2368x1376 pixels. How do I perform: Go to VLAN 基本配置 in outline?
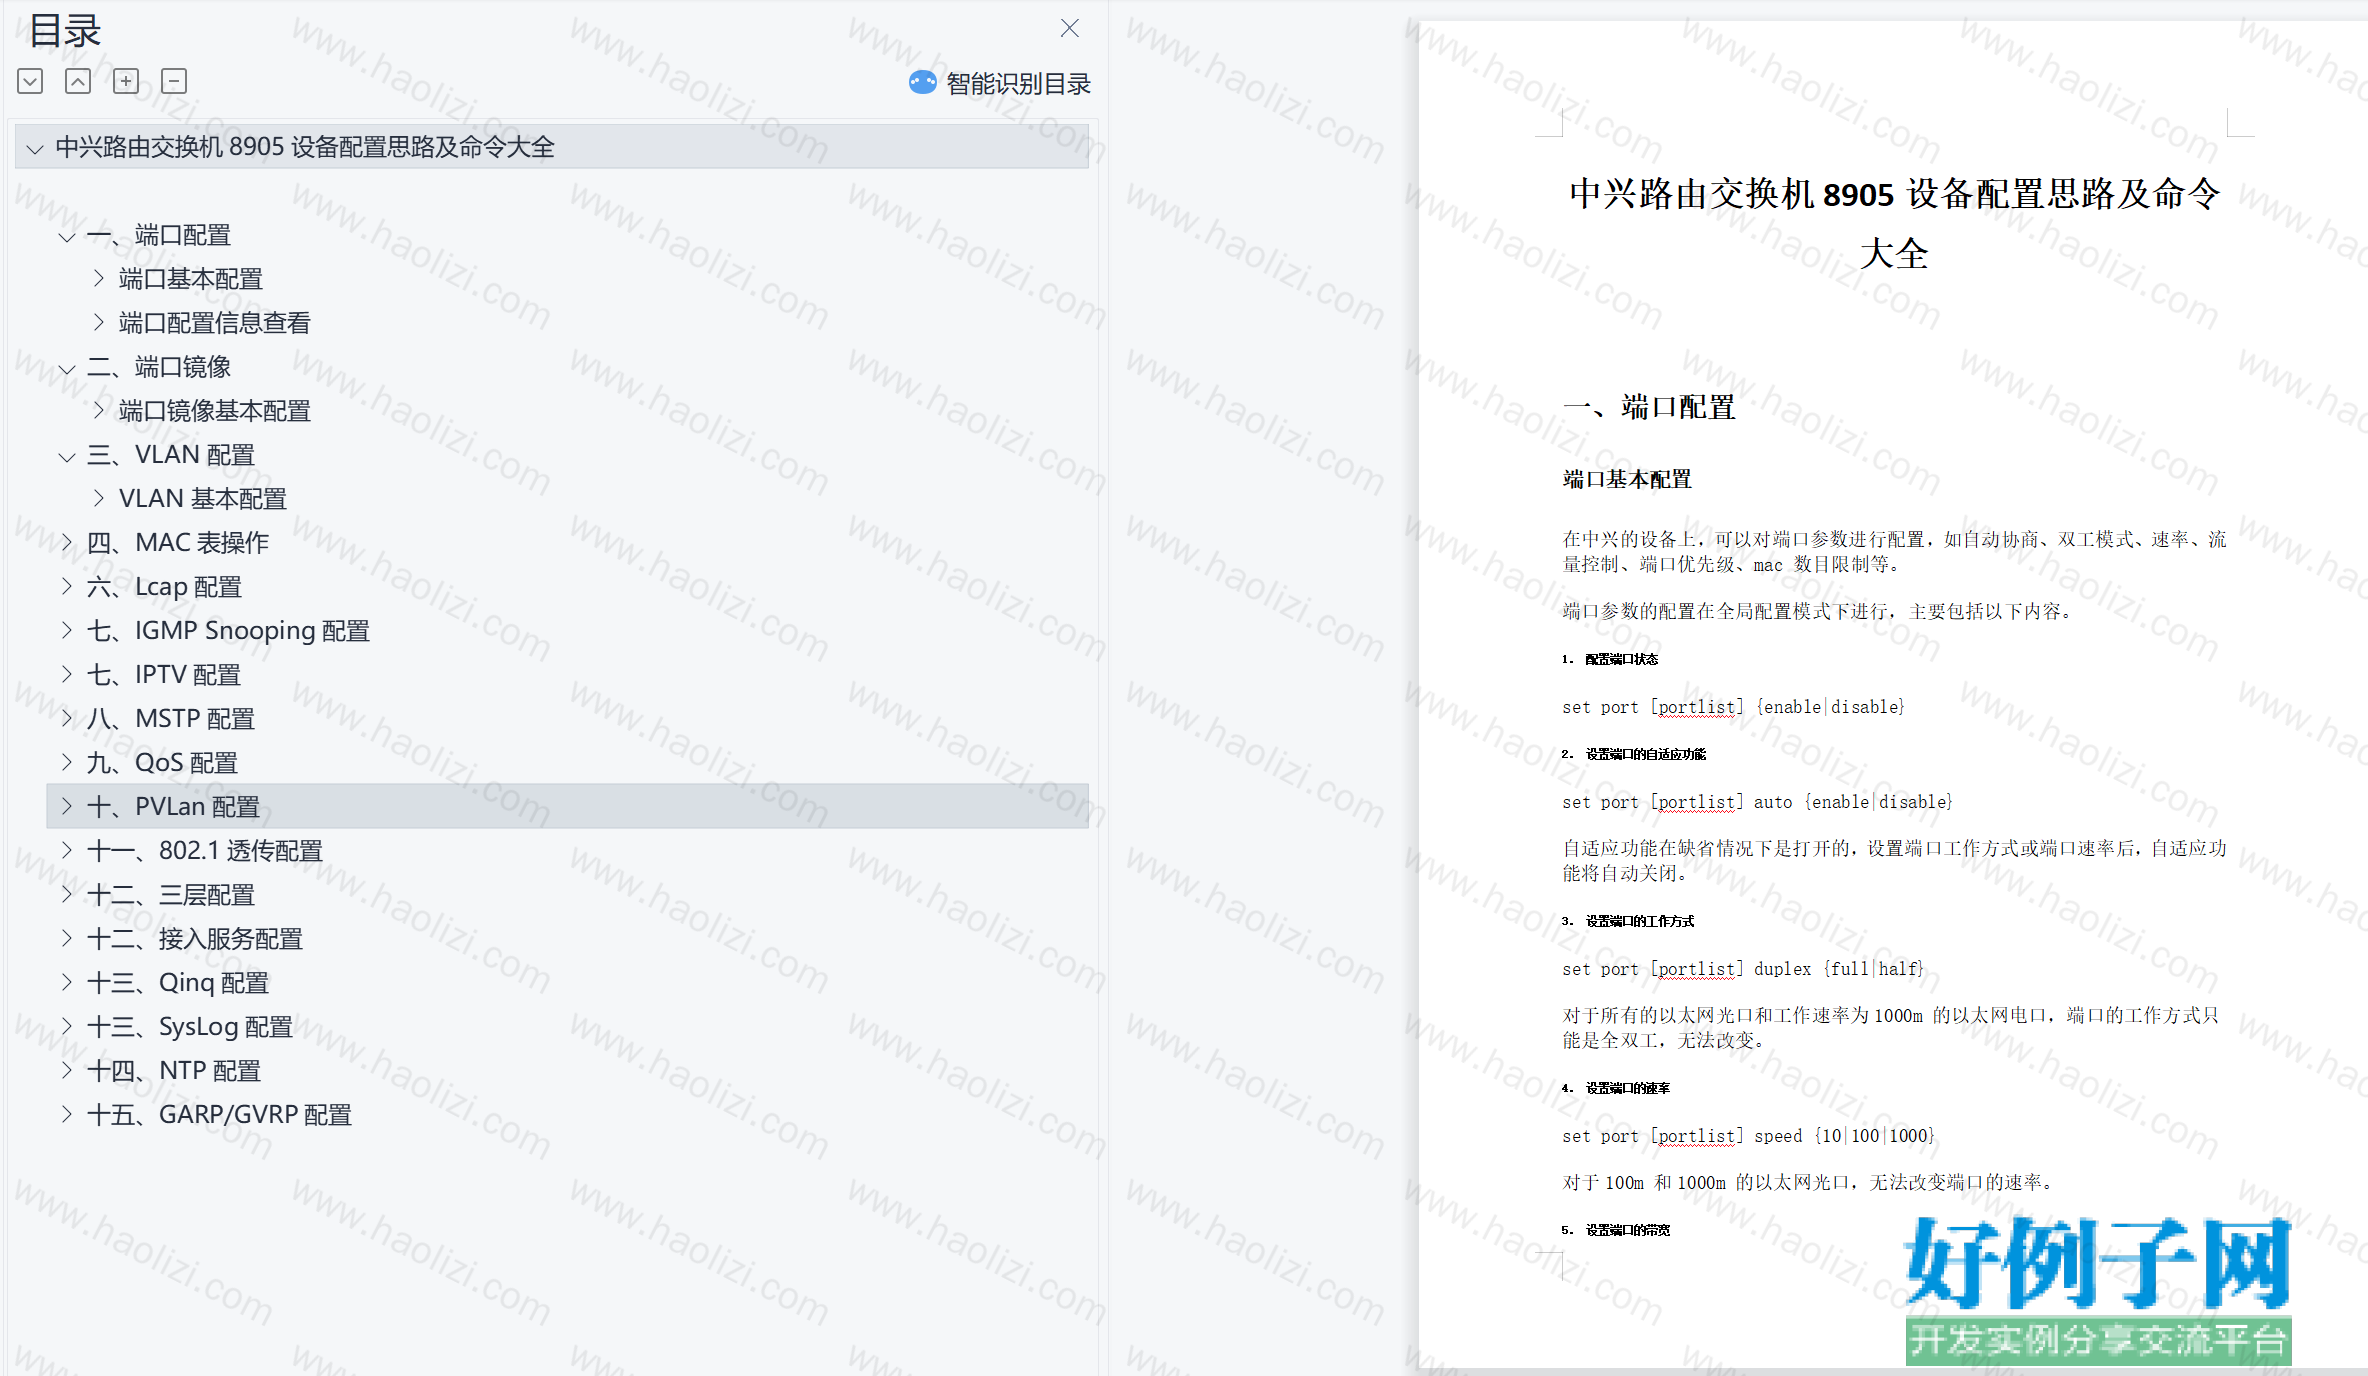203,499
